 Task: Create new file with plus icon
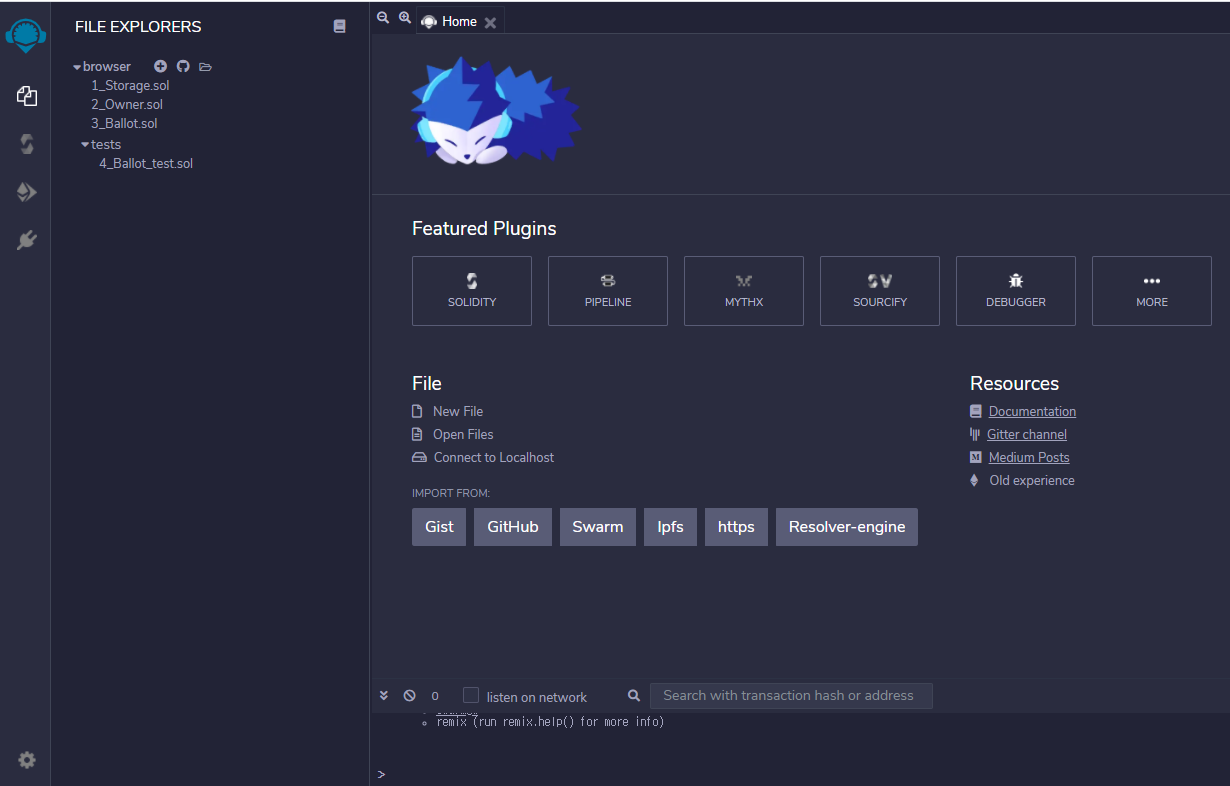[160, 66]
